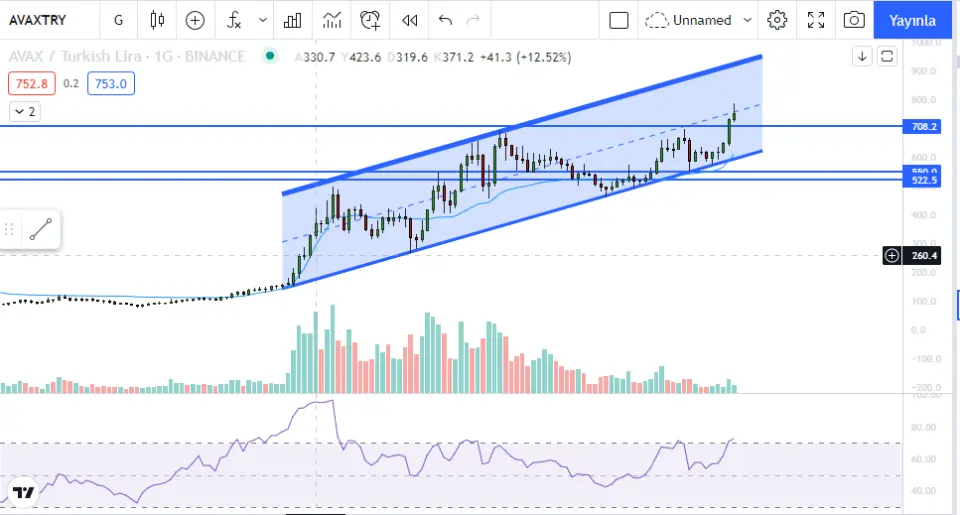Open the candlestick chart type selector
Image resolution: width=960 pixels, height=515 pixels.
(x=156, y=20)
